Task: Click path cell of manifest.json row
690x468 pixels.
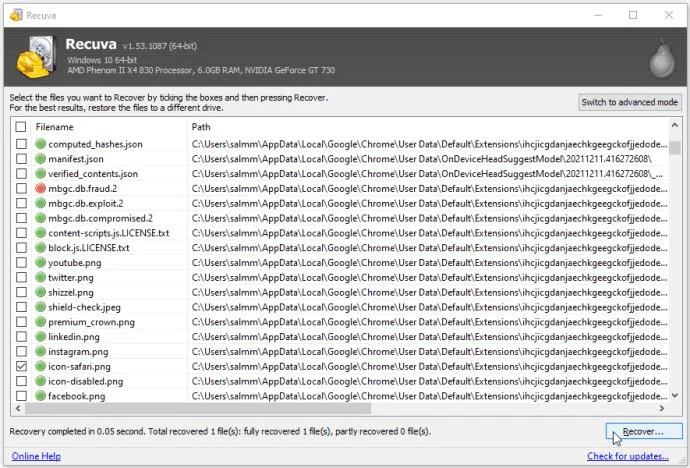Action: click(x=422, y=159)
